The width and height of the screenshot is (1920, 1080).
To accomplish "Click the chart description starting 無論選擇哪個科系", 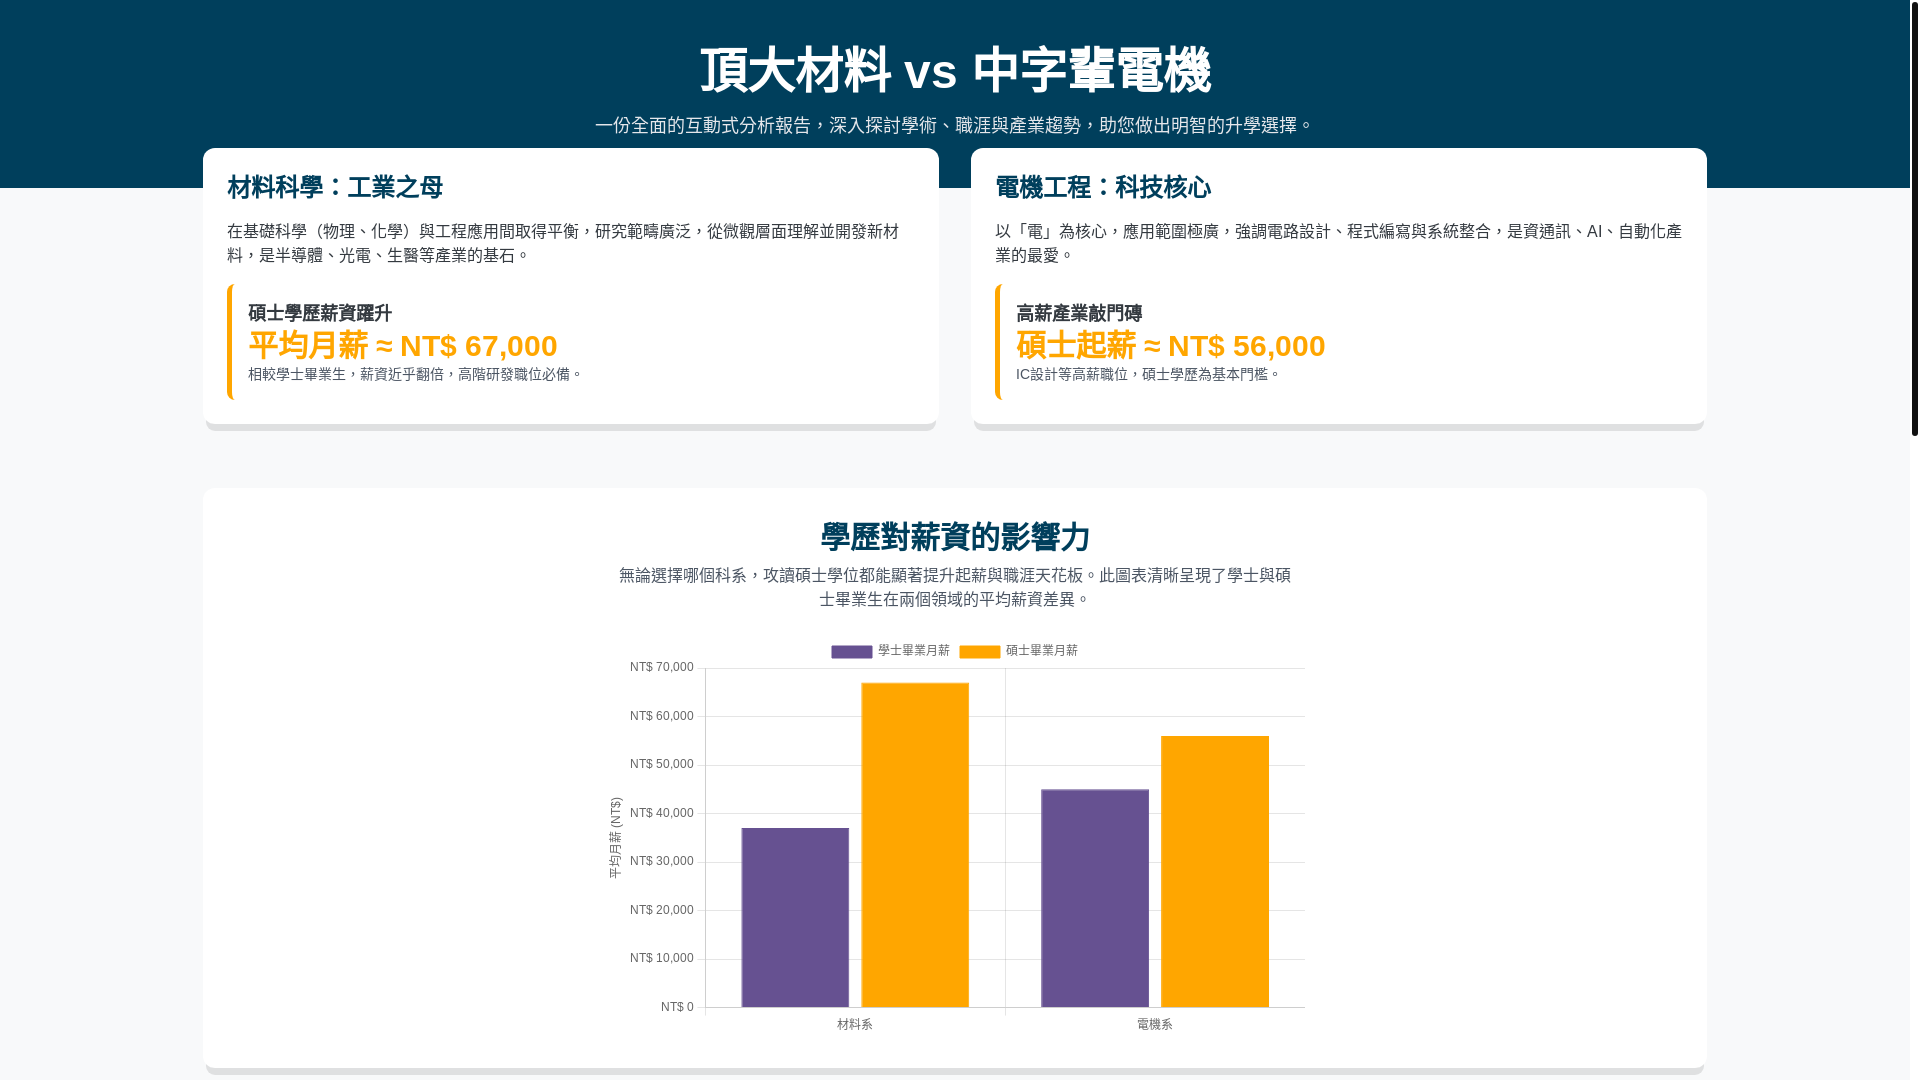I will click(x=955, y=587).
